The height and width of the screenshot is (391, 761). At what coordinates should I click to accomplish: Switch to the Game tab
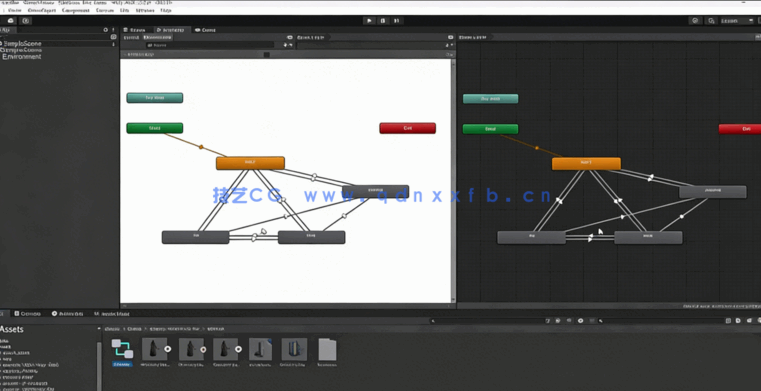pos(205,30)
